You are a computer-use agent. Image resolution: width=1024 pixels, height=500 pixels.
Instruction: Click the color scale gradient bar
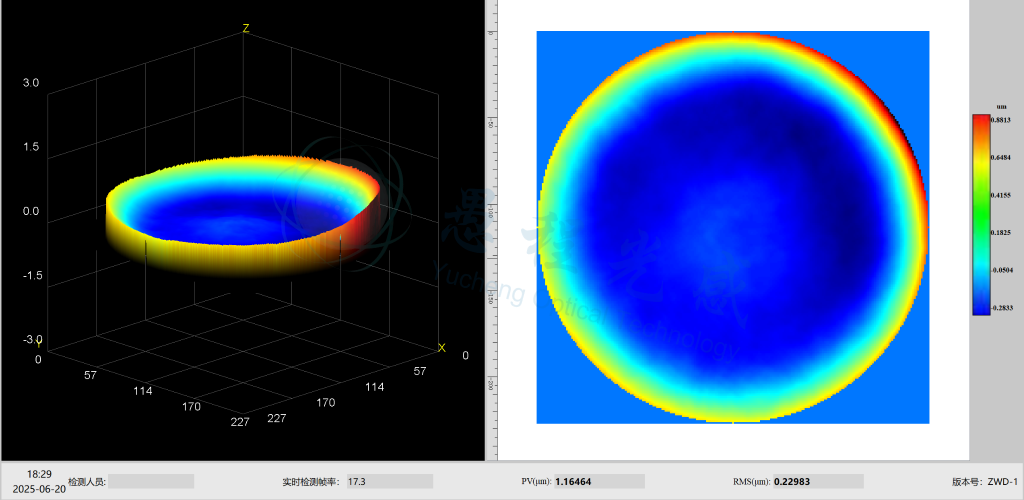[982, 215]
